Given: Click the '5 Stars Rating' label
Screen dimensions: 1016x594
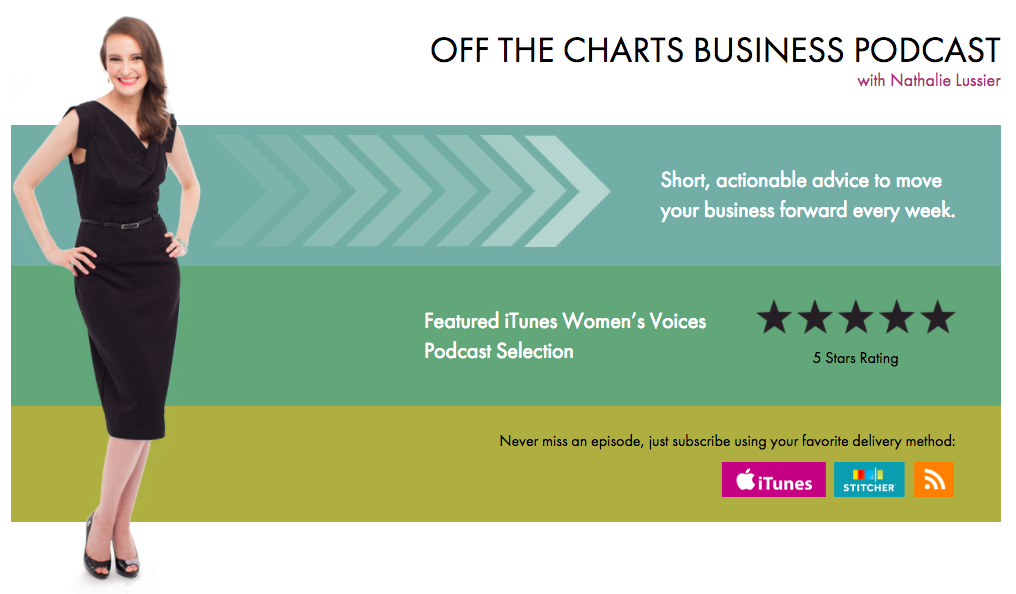Looking at the screenshot, I should pos(855,358).
